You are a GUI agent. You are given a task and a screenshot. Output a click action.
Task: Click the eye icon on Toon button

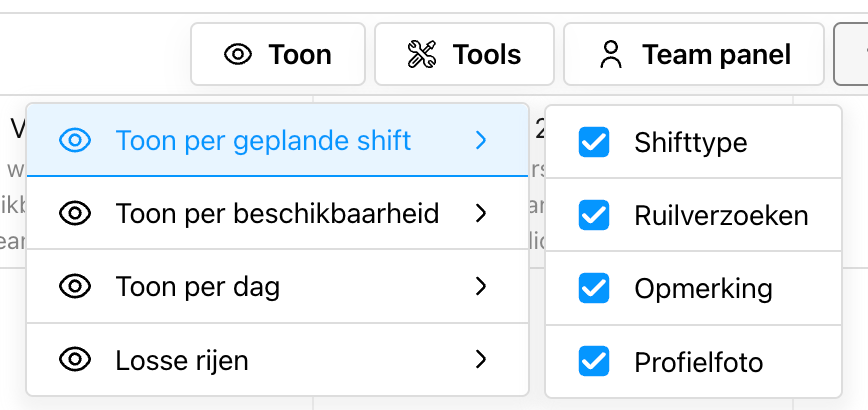click(238, 54)
